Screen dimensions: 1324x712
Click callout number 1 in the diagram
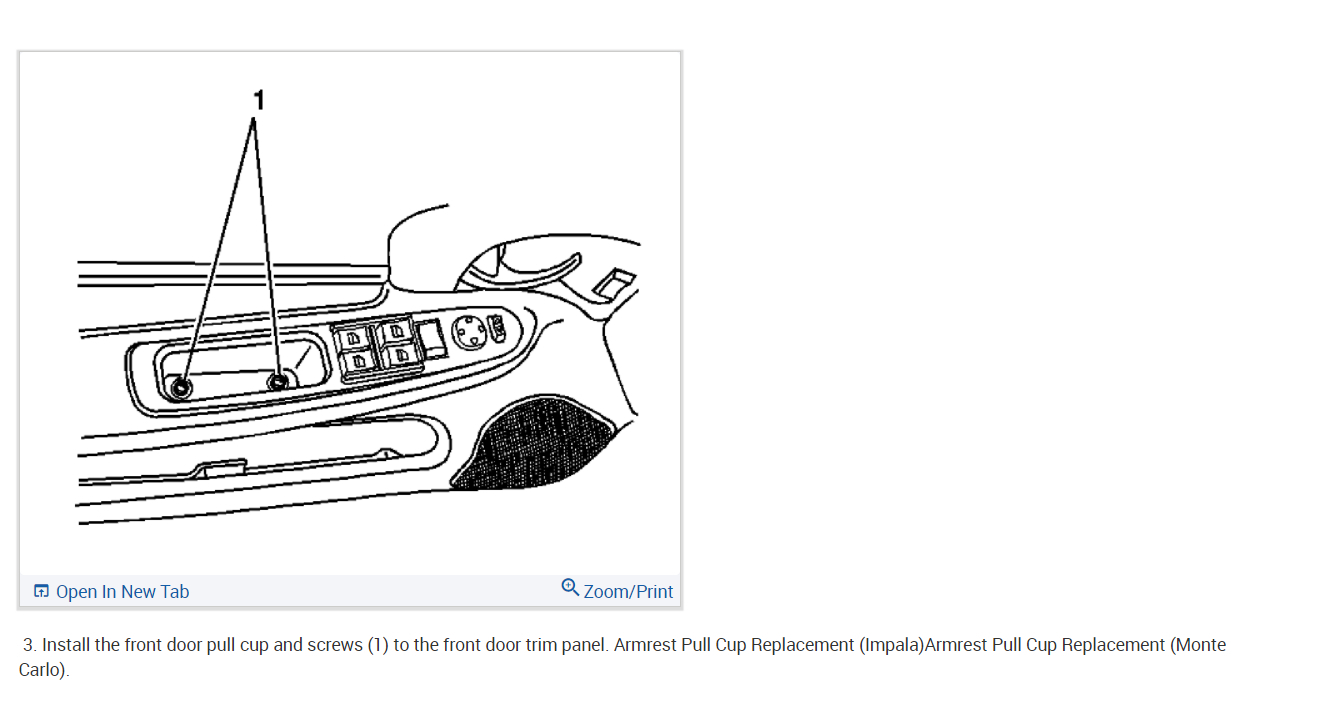259,100
